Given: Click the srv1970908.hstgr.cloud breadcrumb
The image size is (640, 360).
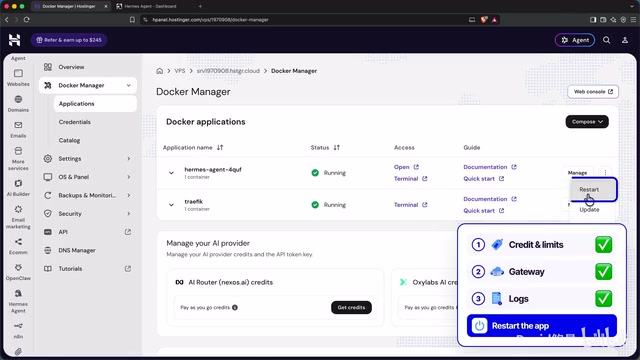Looking at the screenshot, I should tap(228, 71).
